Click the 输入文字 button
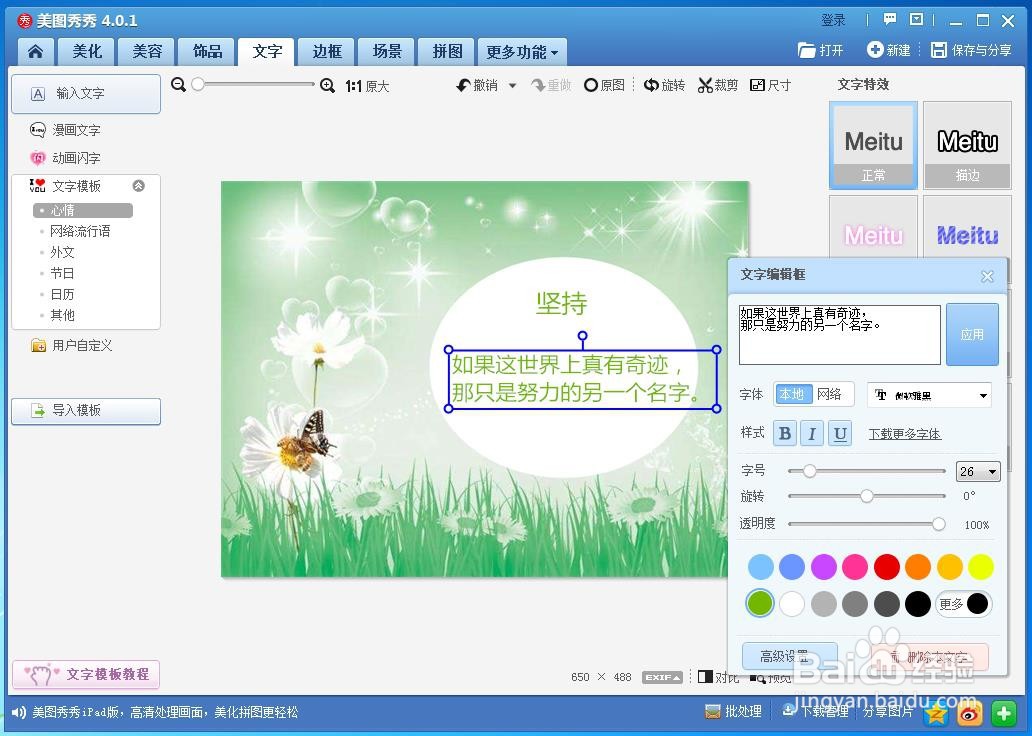The height and width of the screenshot is (736, 1032). pyautogui.click(x=86, y=93)
